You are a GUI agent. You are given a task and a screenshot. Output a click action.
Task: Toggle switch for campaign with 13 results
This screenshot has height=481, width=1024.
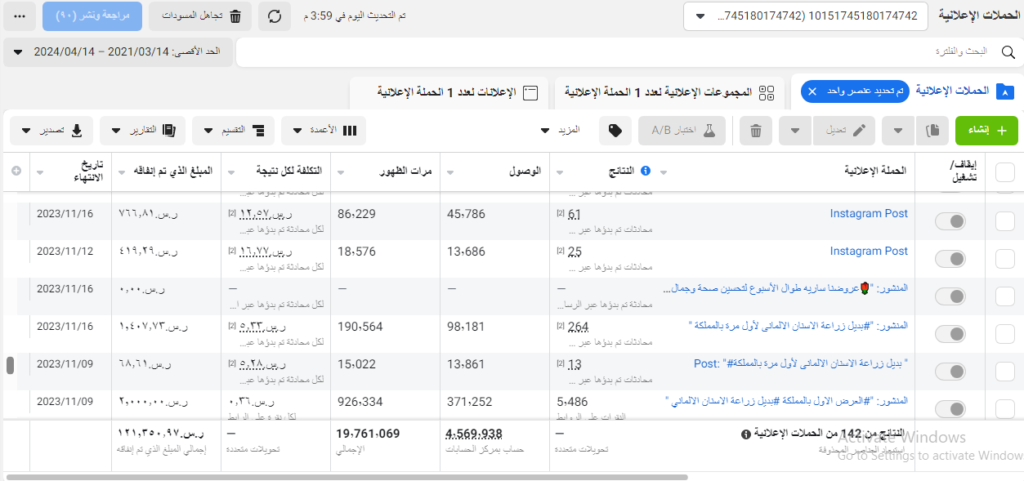click(x=950, y=372)
